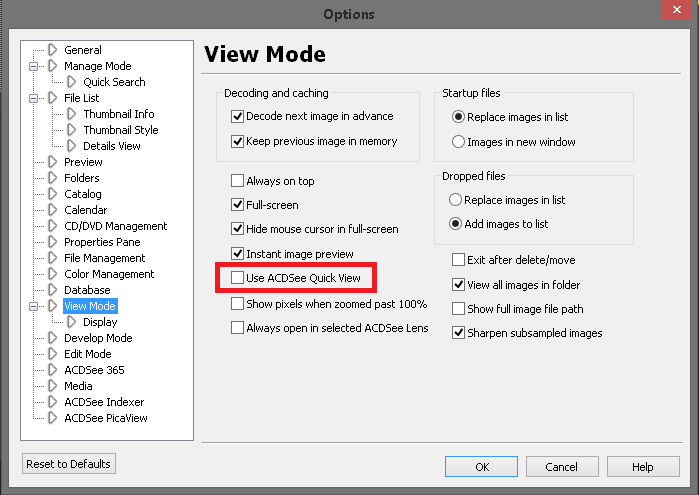The width and height of the screenshot is (699, 495).
Task: Open the Display settings page
Action: tap(100, 322)
